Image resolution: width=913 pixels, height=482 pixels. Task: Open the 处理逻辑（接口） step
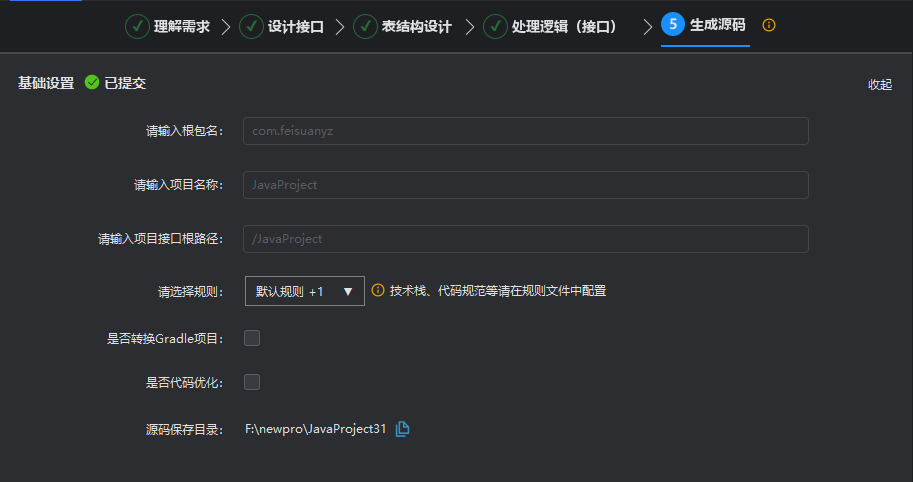pyautogui.click(x=564, y=26)
